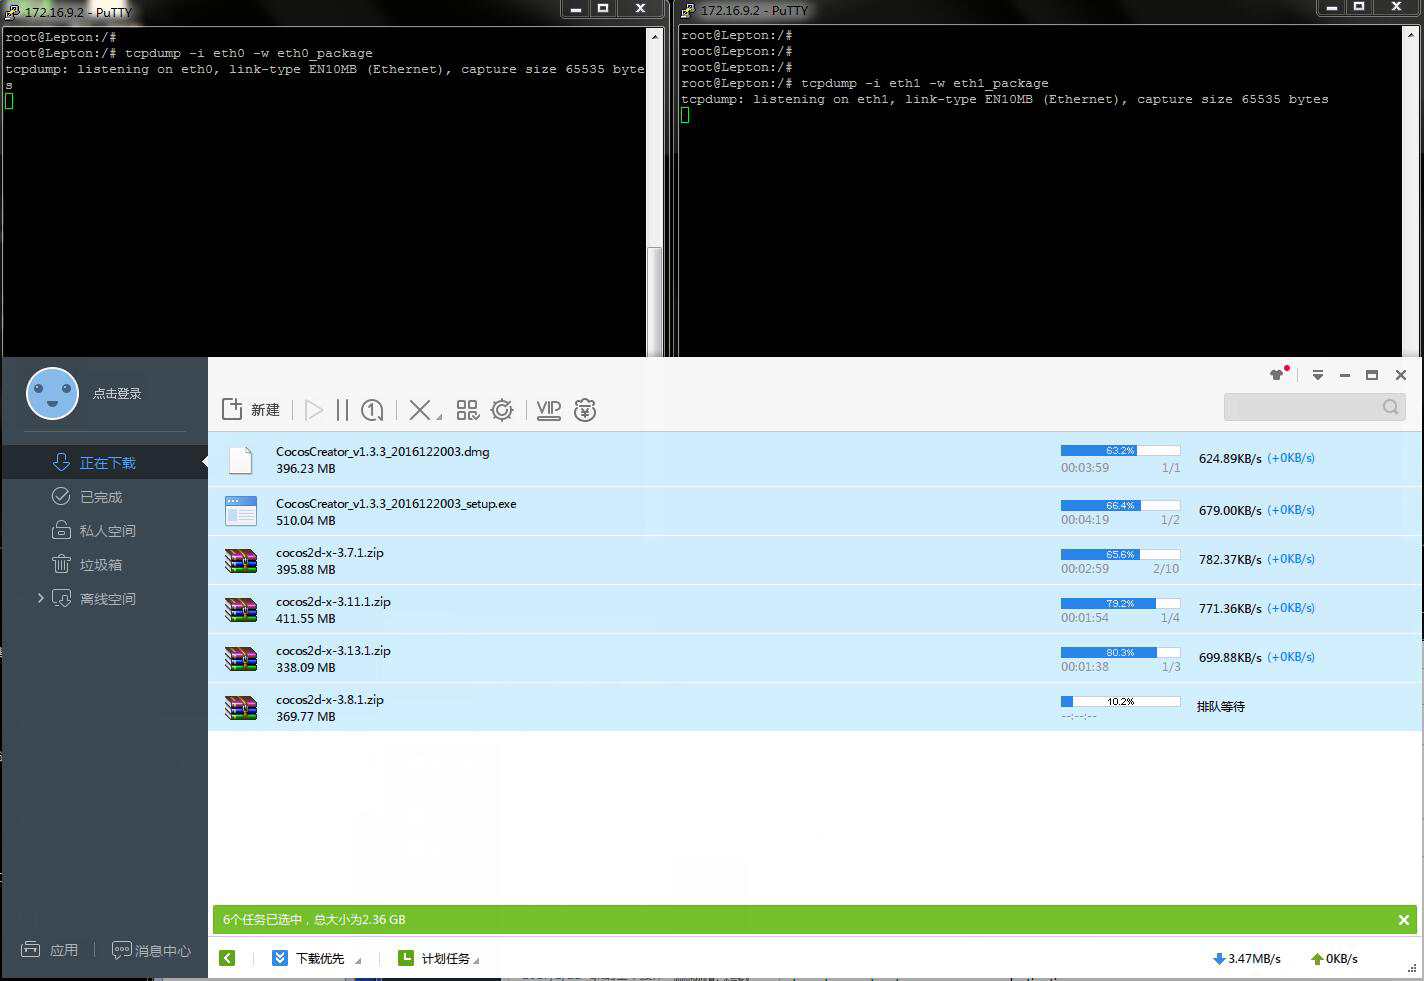Click the 新建 new task button
1424x981 pixels.
[x=251, y=410]
